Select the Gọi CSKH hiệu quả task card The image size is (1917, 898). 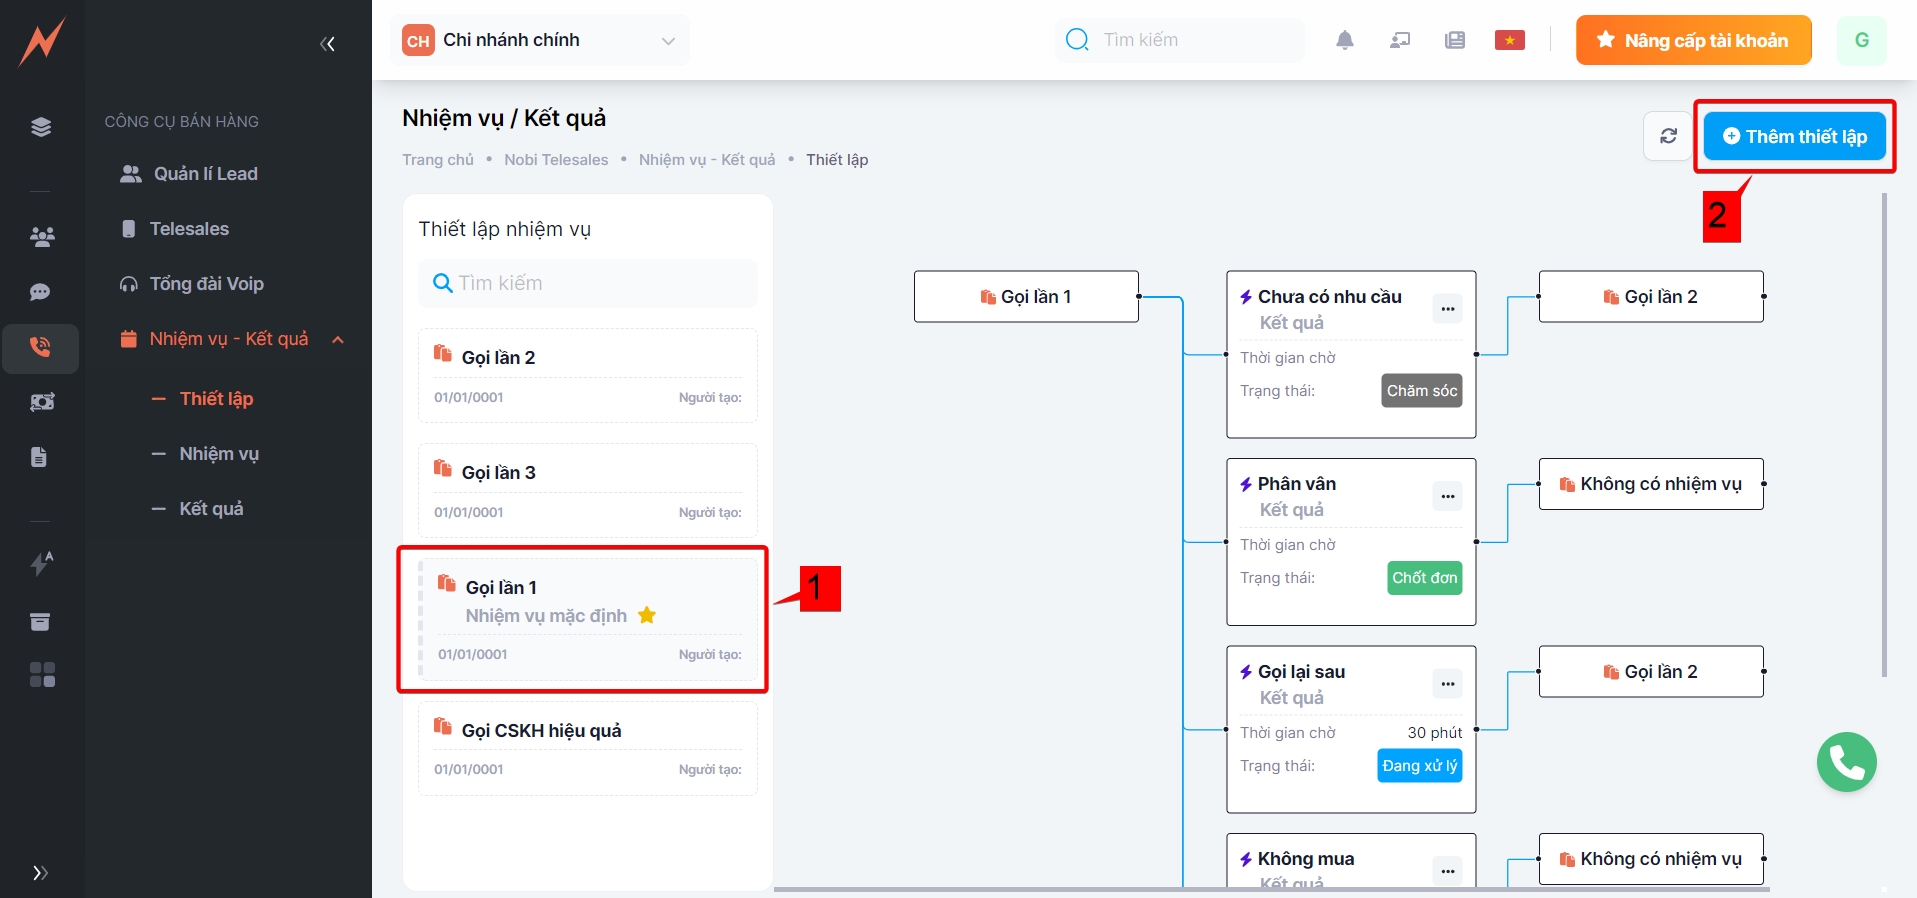(587, 748)
